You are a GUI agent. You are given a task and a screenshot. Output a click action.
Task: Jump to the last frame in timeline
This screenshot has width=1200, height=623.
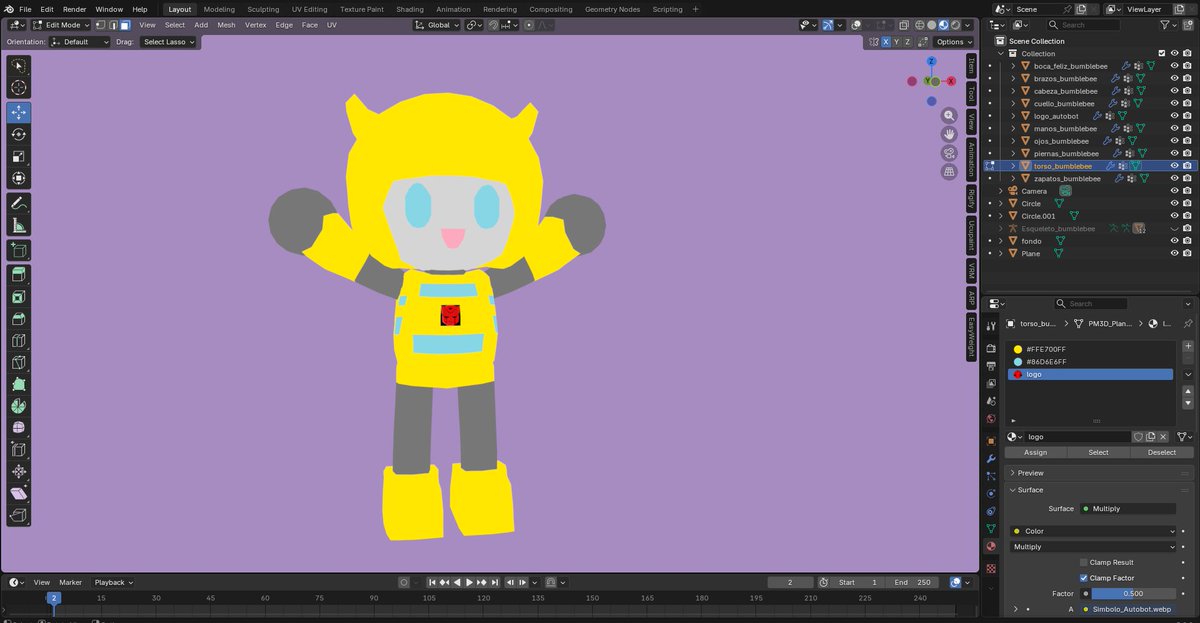tap(495, 582)
